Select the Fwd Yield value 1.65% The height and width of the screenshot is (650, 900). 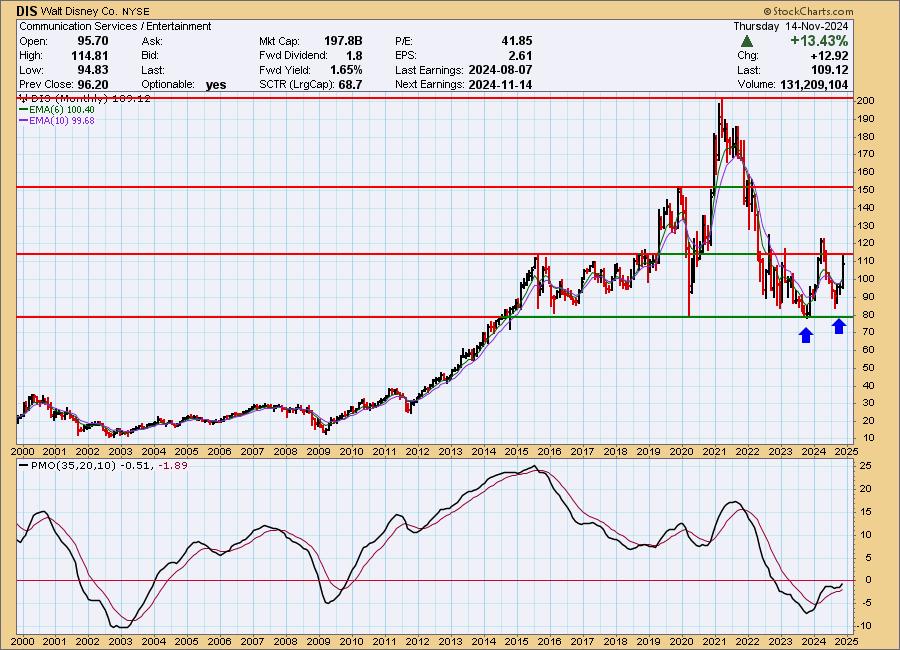pyautogui.click(x=346, y=70)
